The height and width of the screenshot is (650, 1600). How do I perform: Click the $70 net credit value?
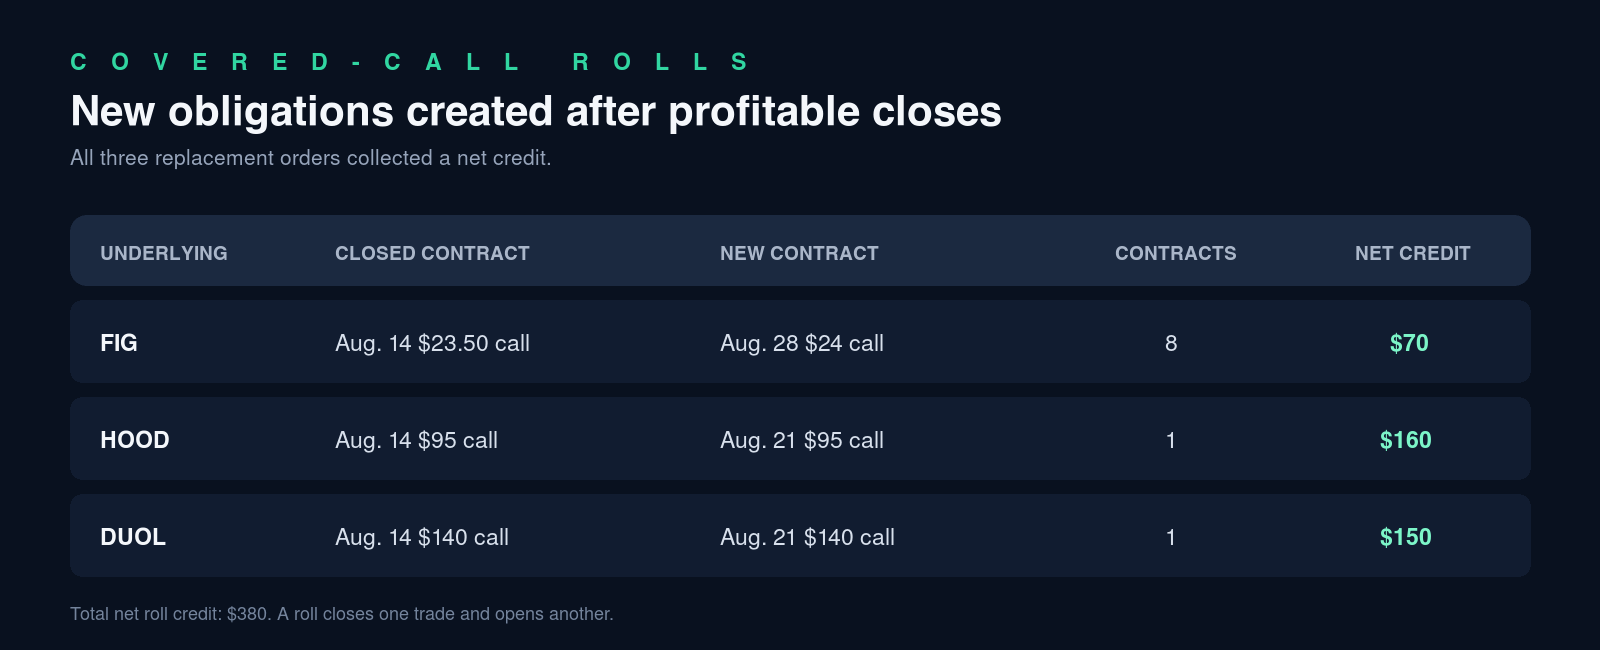click(x=1409, y=343)
